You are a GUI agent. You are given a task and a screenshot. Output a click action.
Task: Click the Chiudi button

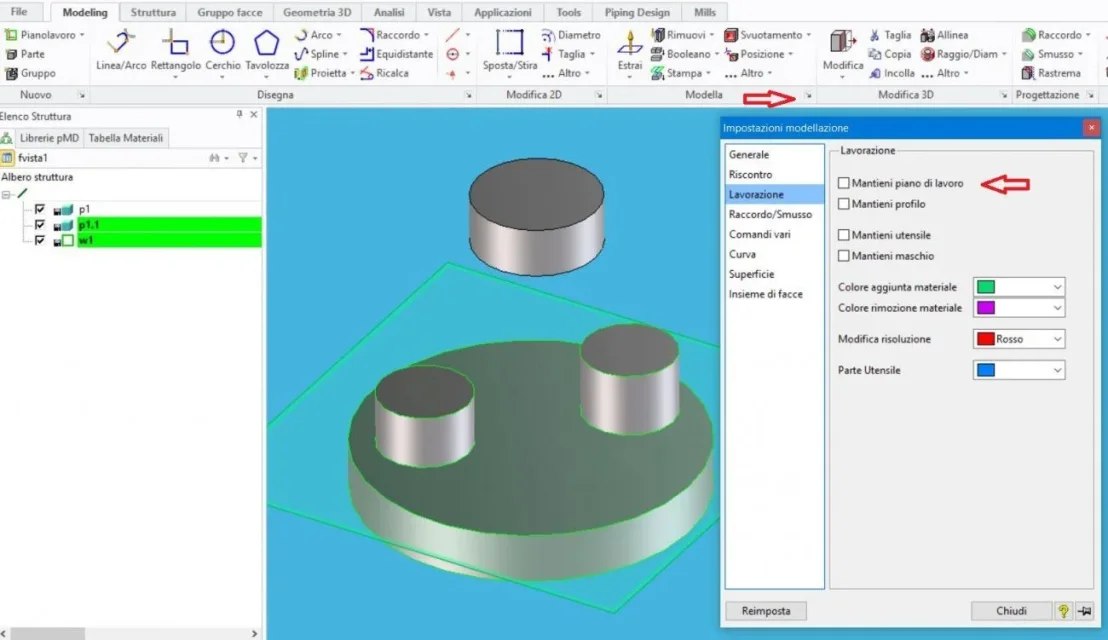pos(1011,610)
